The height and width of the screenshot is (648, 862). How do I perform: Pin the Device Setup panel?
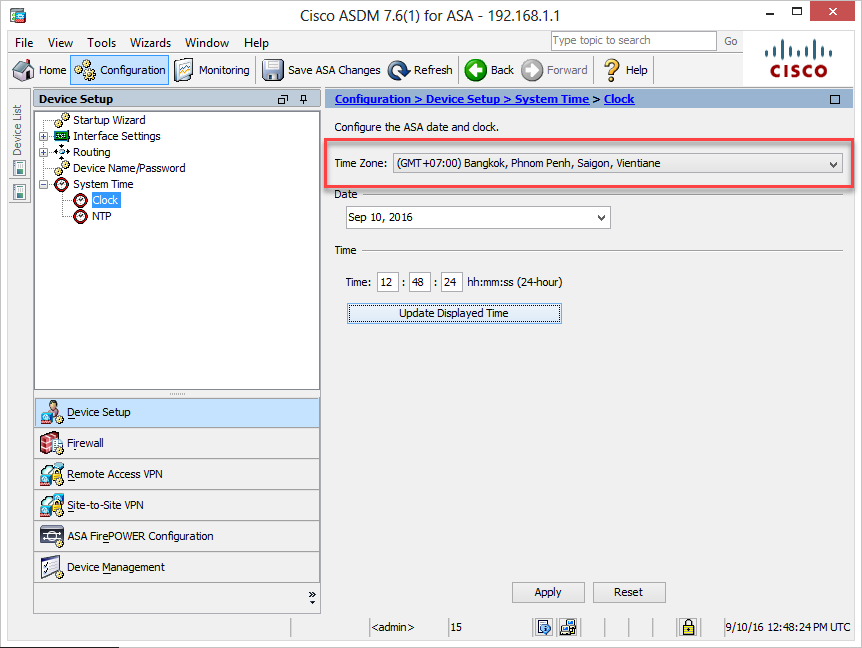coord(303,99)
